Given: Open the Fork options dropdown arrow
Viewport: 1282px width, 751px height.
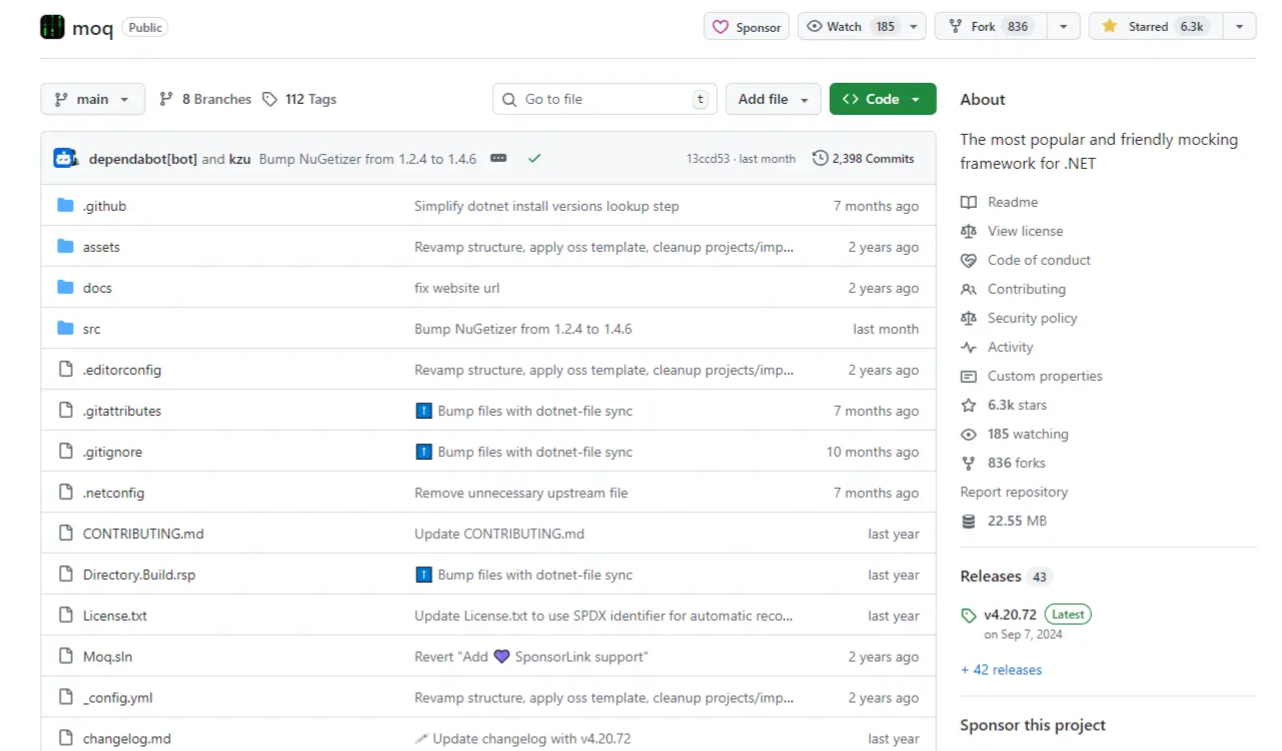Looking at the screenshot, I should coord(1063,27).
